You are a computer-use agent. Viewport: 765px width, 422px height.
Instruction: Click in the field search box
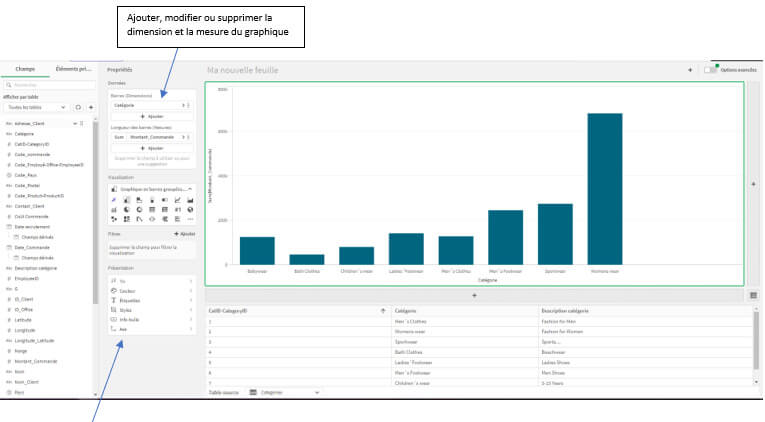point(49,85)
